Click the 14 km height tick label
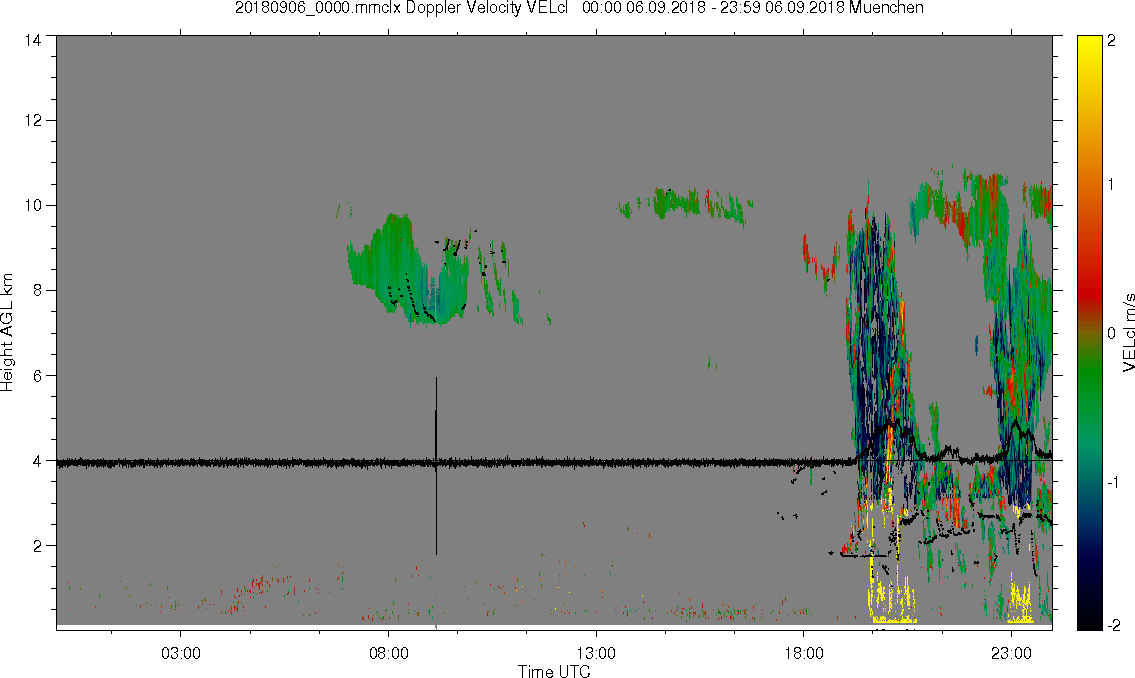 click(33, 41)
